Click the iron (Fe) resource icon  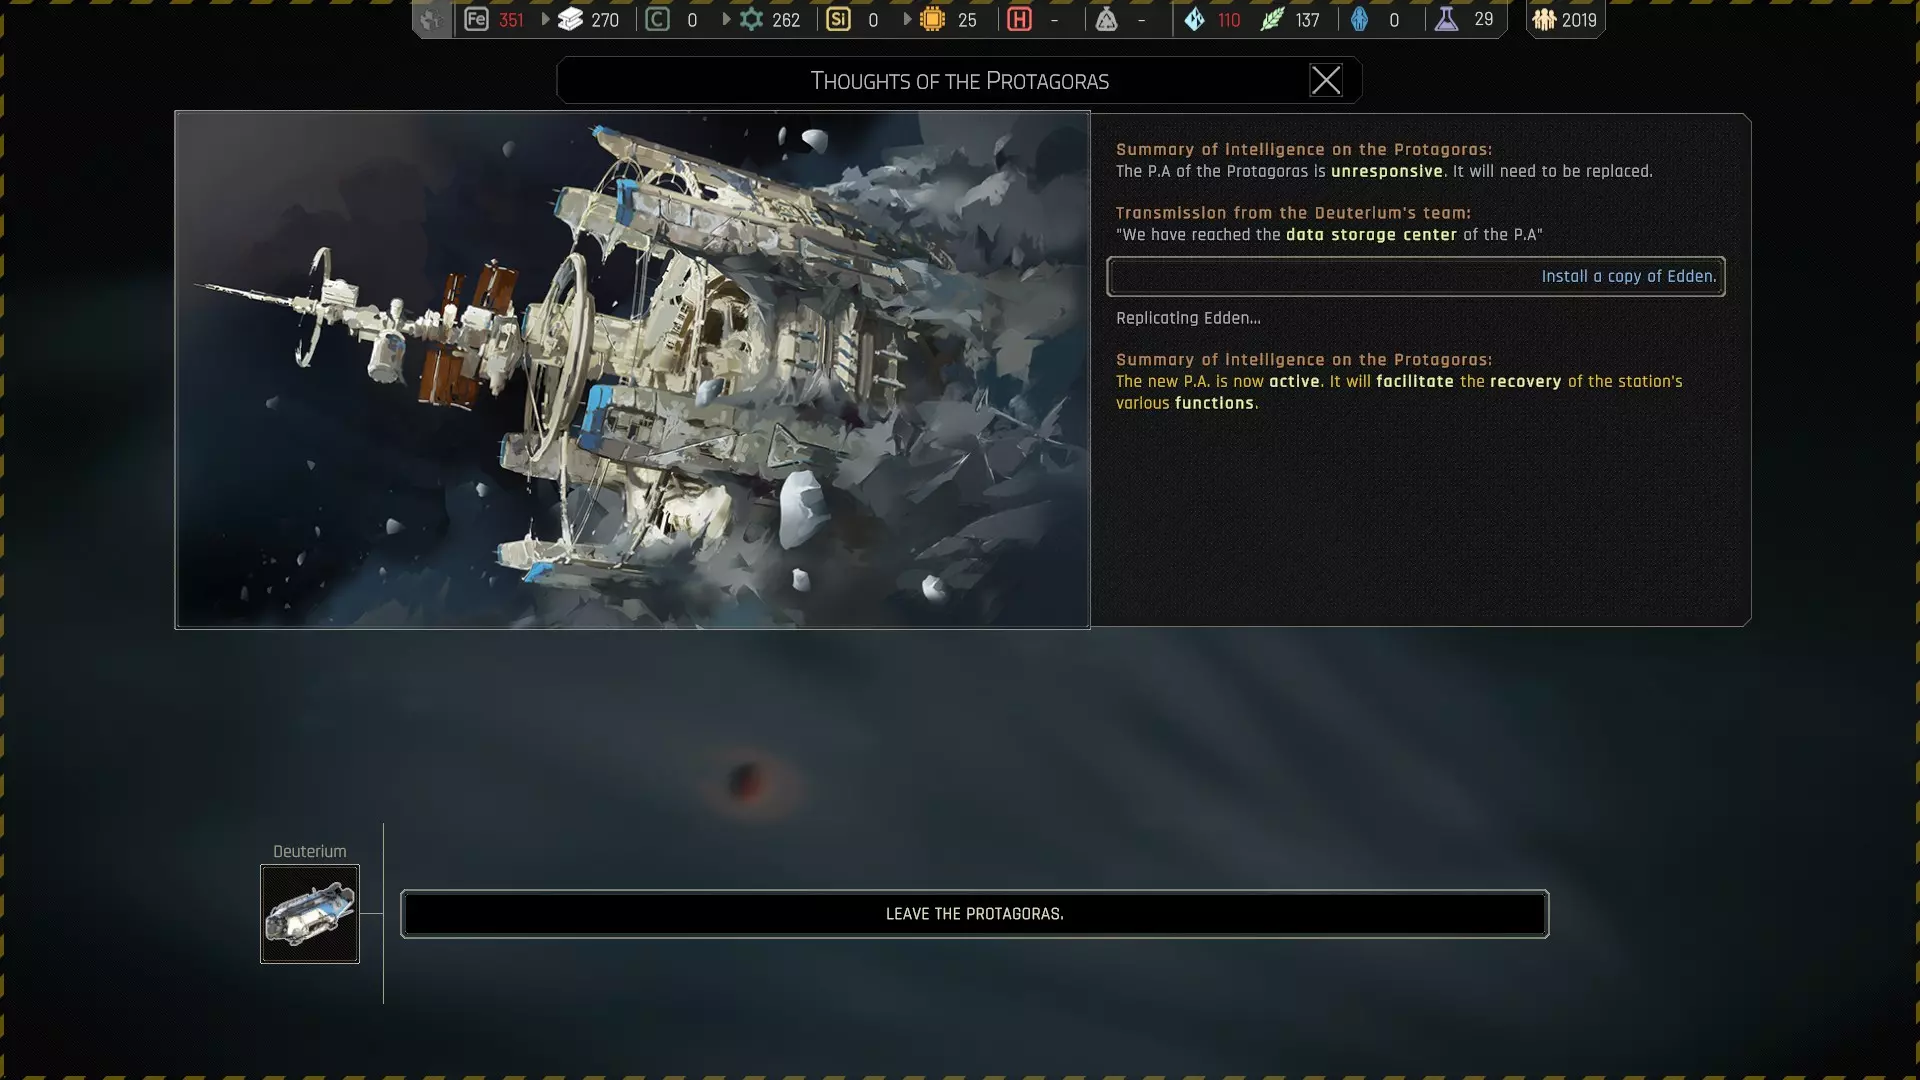coord(476,19)
